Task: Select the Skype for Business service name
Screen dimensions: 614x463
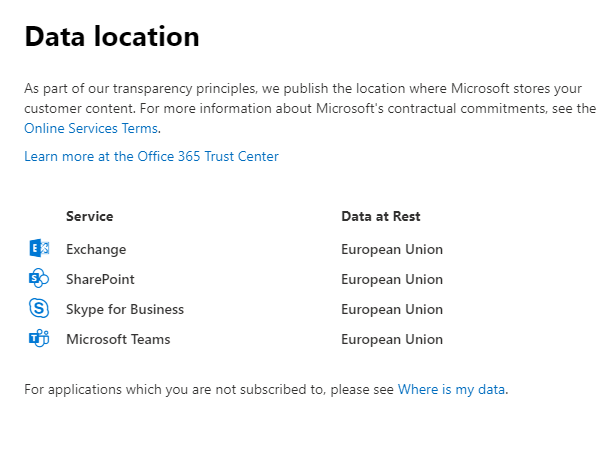Action: click(x=125, y=309)
